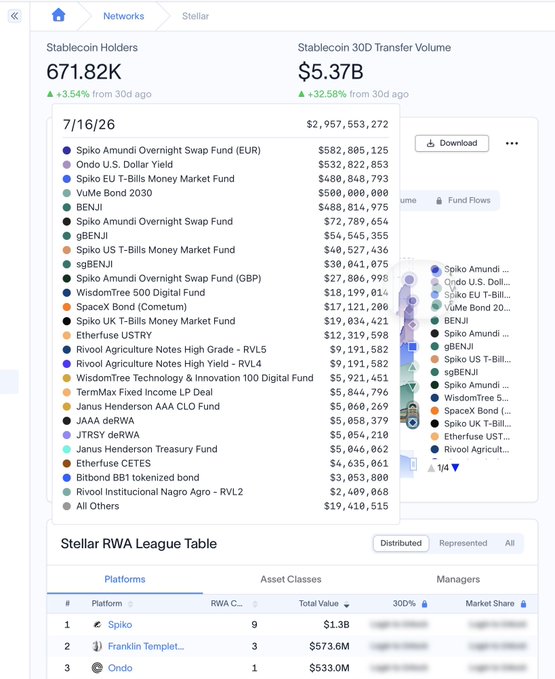Click the All Others tooltip row
This screenshot has width=555, height=679.
click(x=226, y=506)
